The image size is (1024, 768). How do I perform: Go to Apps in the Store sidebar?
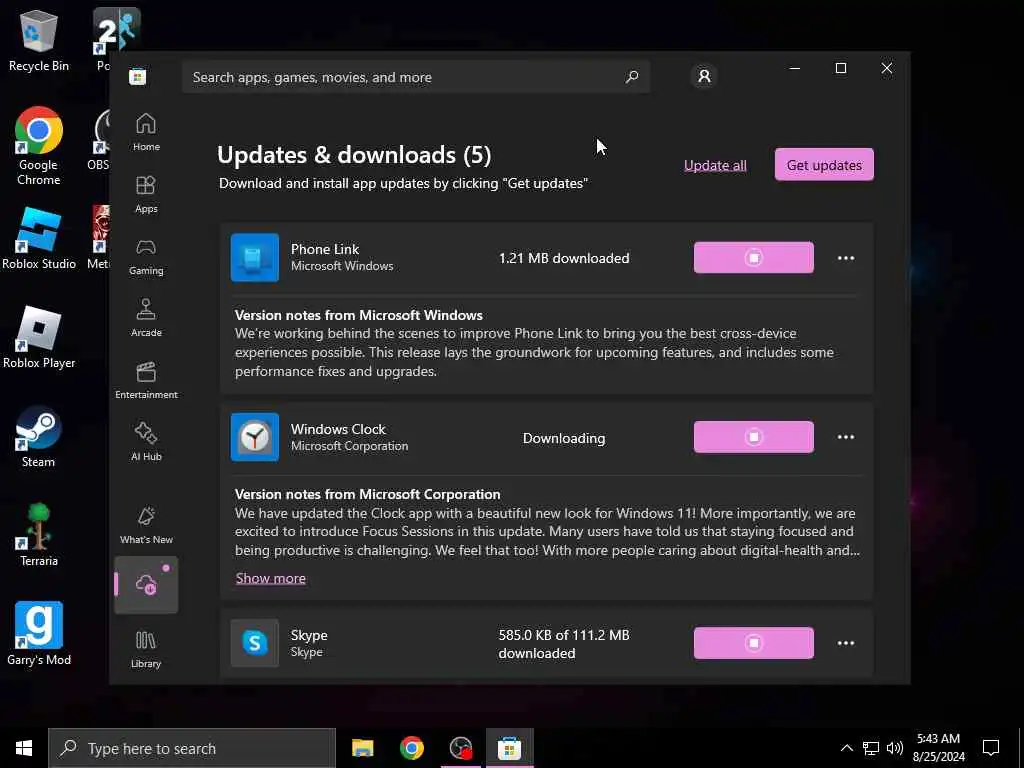click(146, 194)
